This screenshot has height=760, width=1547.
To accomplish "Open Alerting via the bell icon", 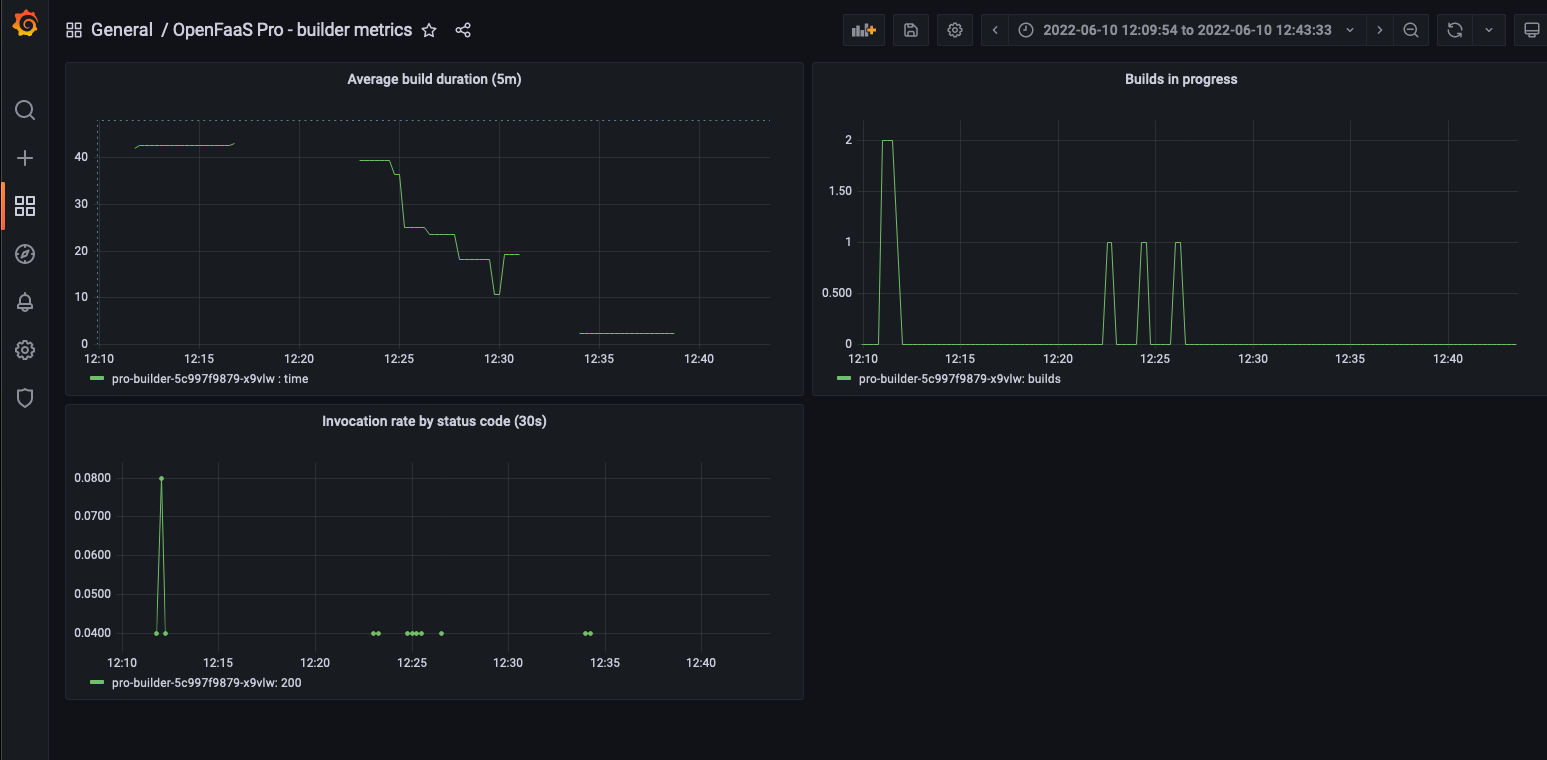I will (25, 301).
